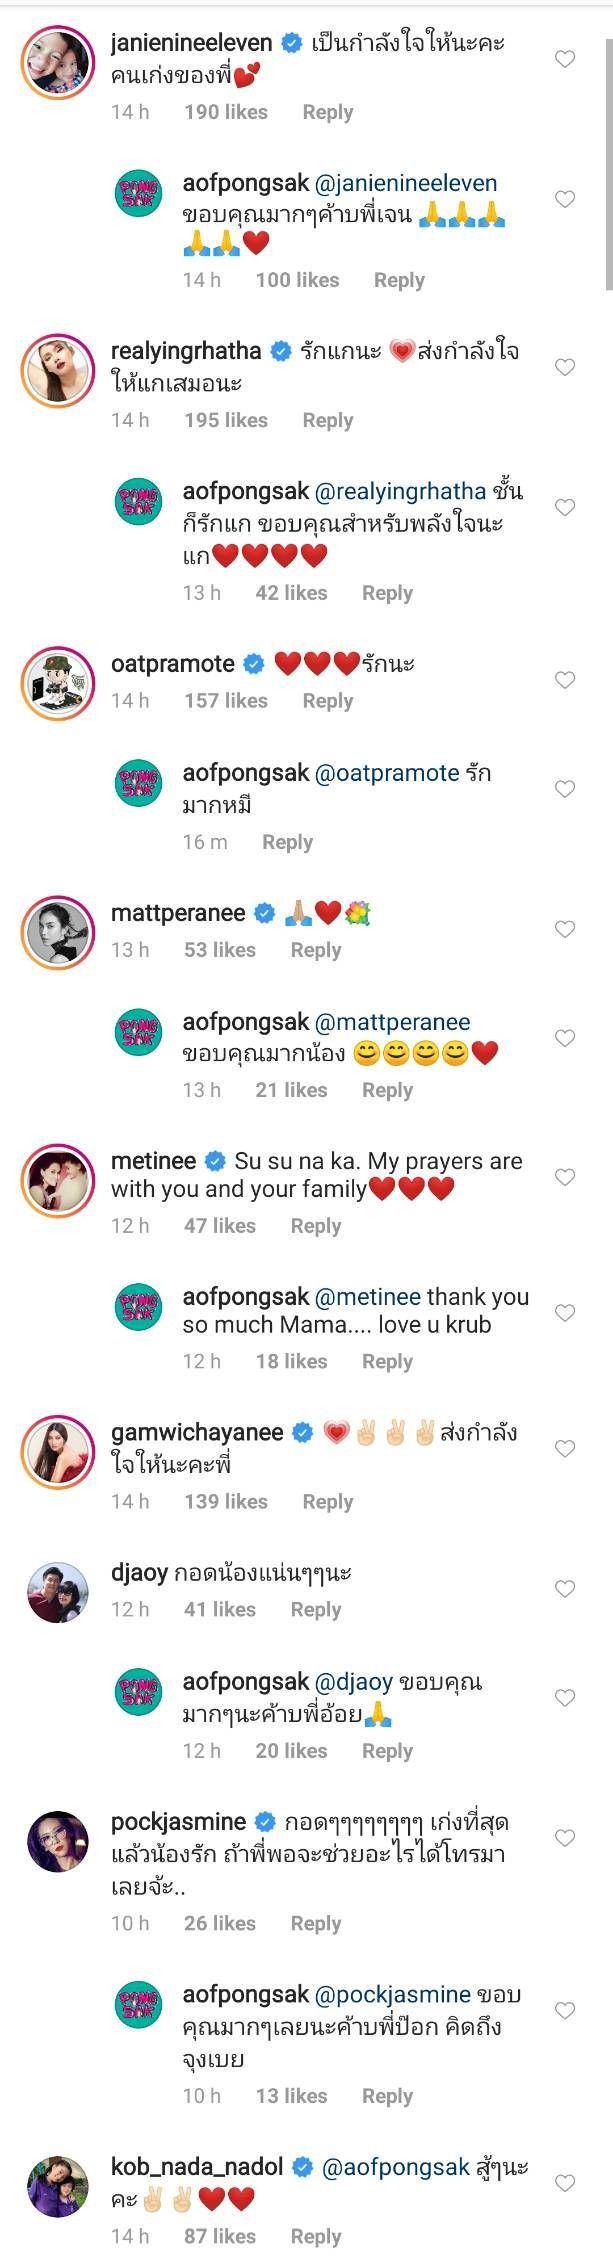Like metinee's "Su su na ka" comment
Viewport: 613px width, 2260px height.
click(x=565, y=1177)
